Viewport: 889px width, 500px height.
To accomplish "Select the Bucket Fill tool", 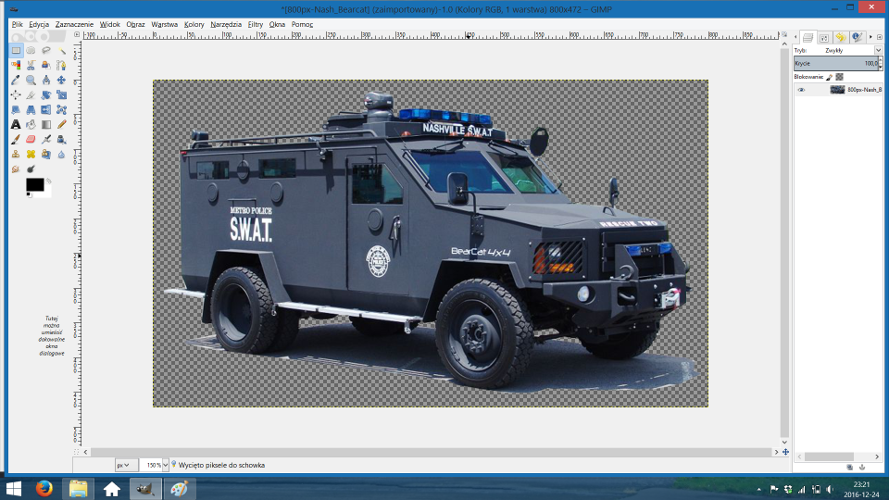I will 31,124.
